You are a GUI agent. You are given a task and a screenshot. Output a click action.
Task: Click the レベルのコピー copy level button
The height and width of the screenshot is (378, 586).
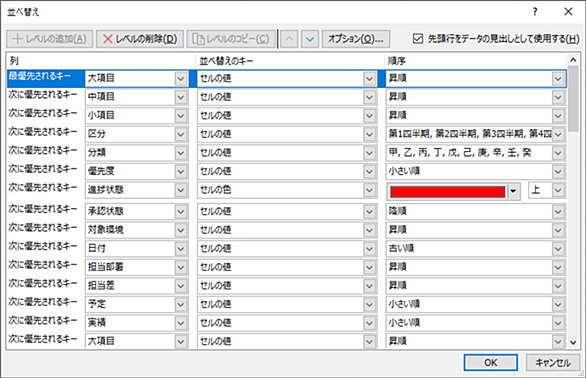(x=231, y=39)
